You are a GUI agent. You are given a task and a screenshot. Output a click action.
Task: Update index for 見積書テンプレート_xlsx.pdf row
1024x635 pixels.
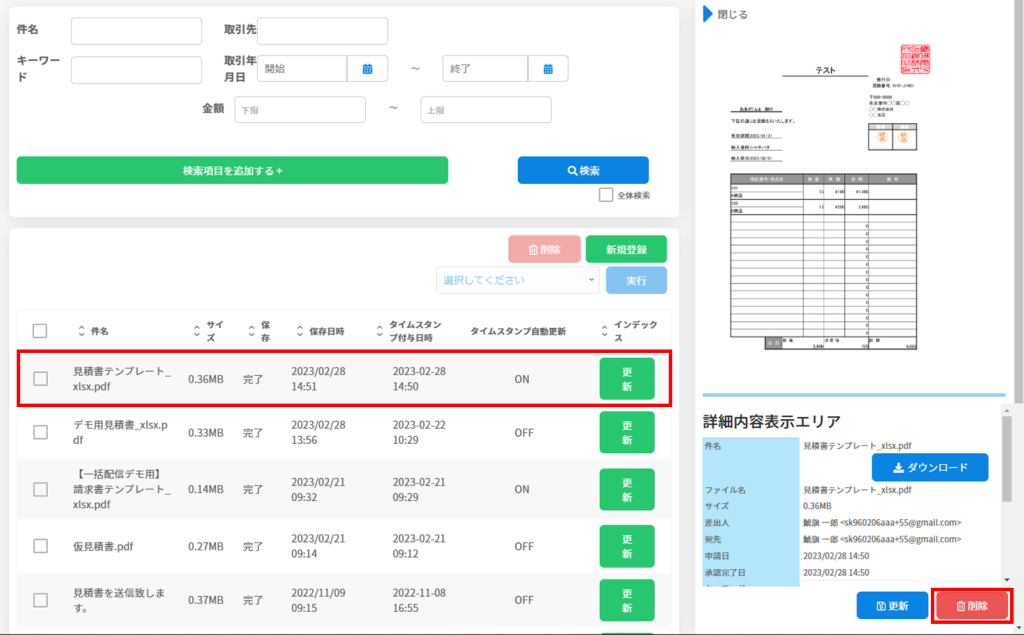pos(627,379)
